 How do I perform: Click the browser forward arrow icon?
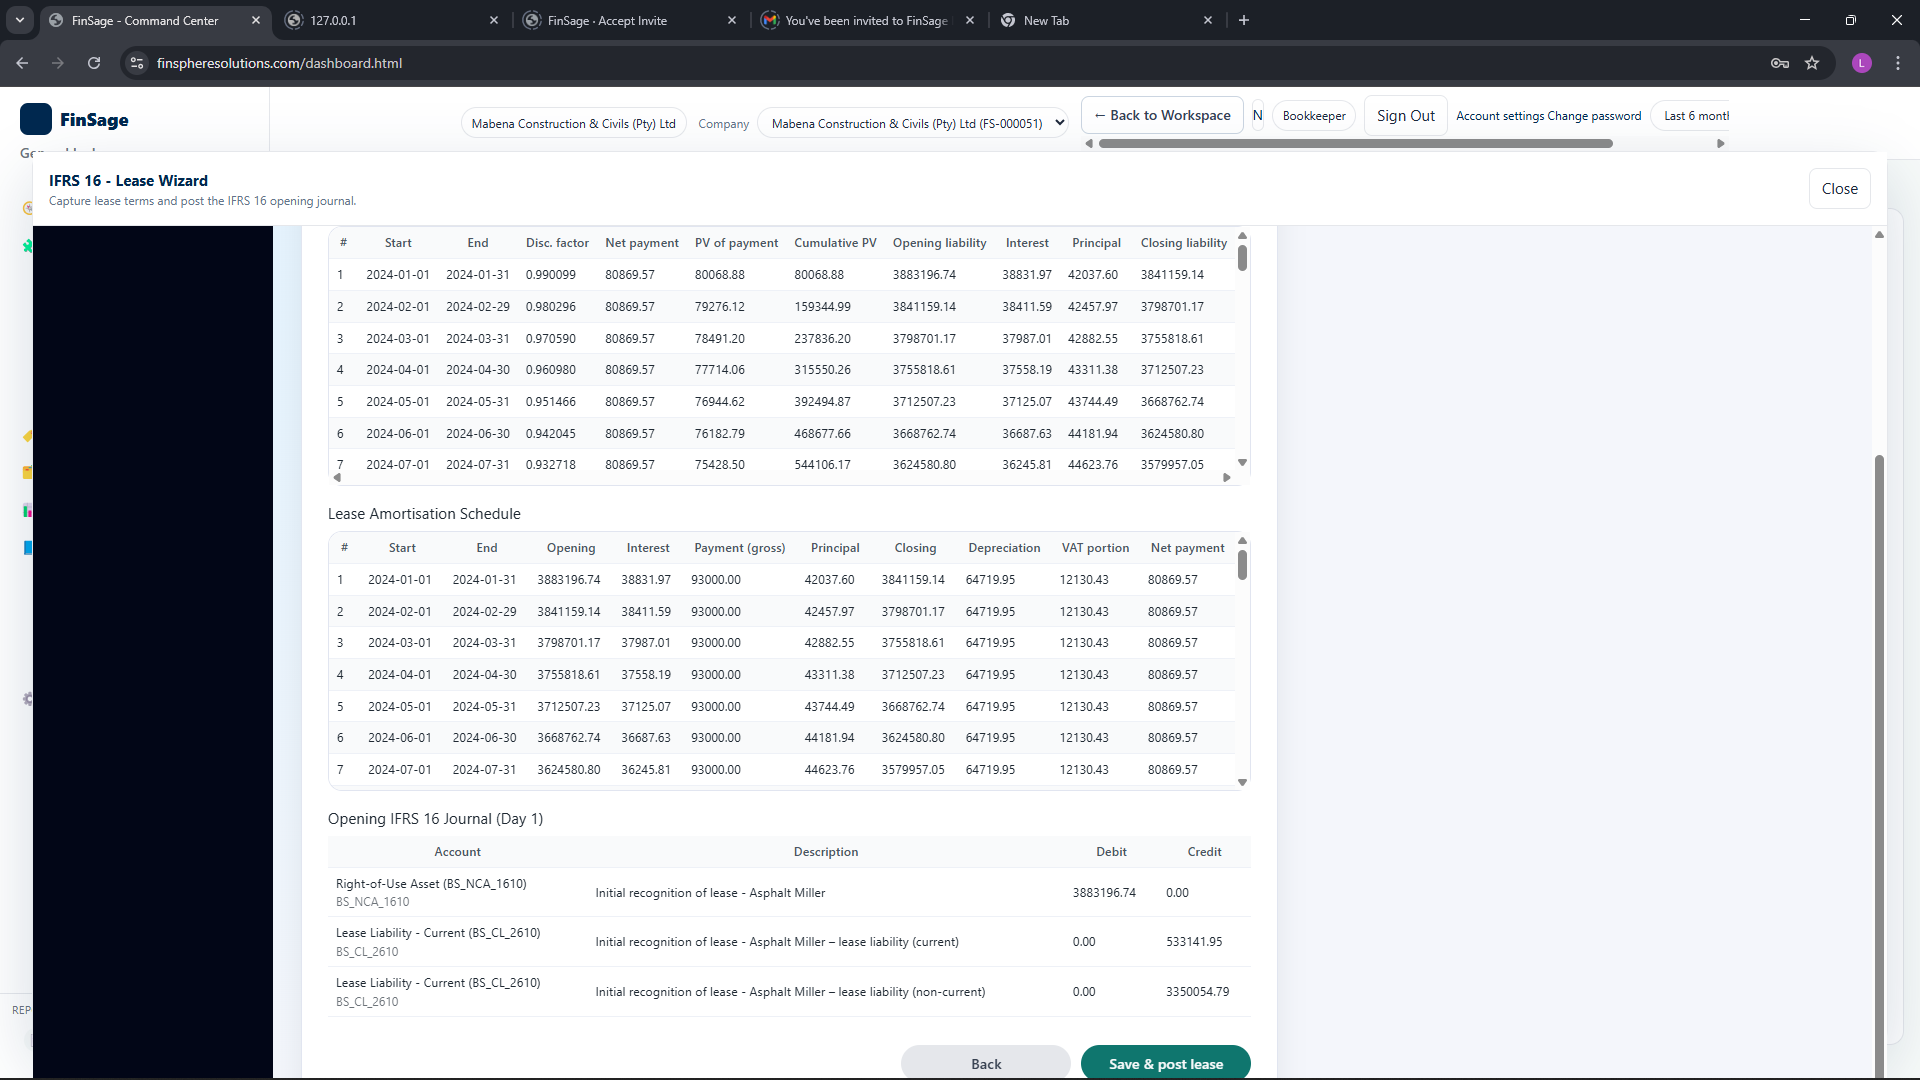58,63
